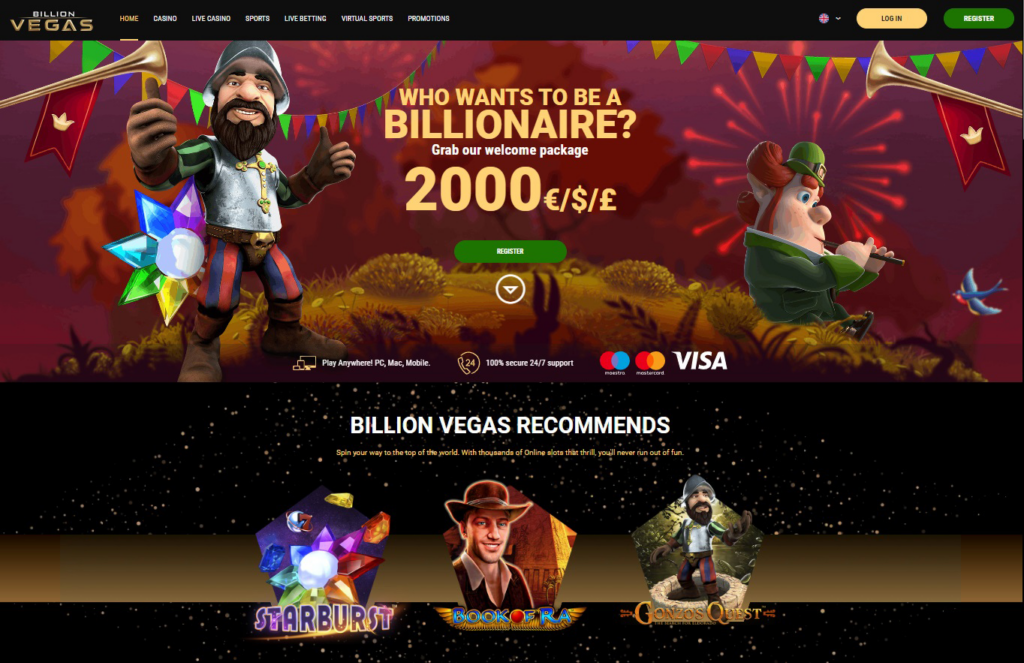The width and height of the screenshot is (1024, 663).
Task: Click the Visa payment logo
Action: [x=700, y=361]
